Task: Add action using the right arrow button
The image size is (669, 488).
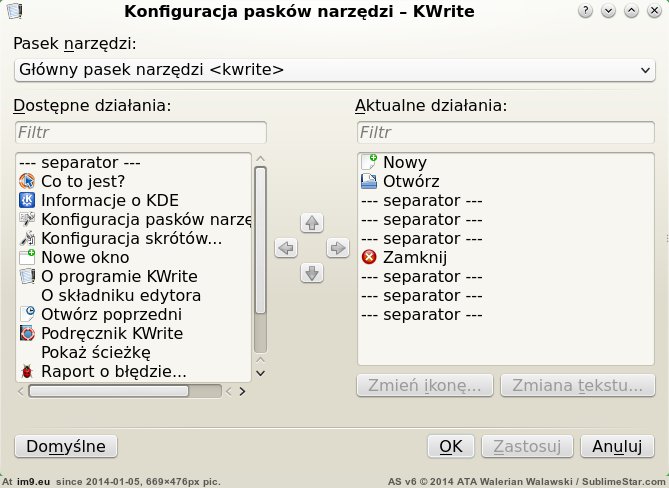Action: click(337, 248)
